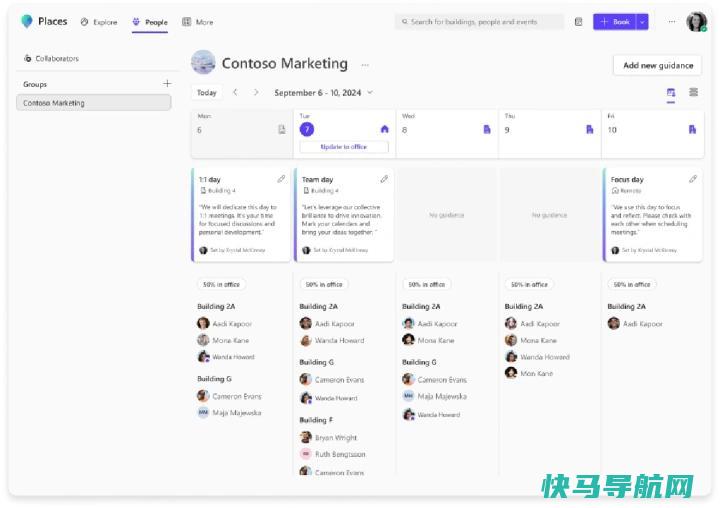Click Tuesday 50% in office badge
Screen dimensions: 720x508
point(324,284)
